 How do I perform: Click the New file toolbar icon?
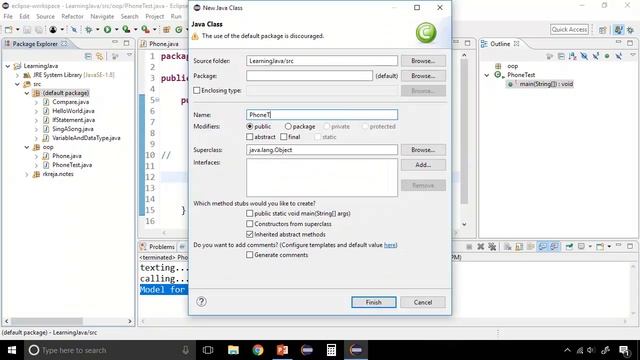coord(8,29)
